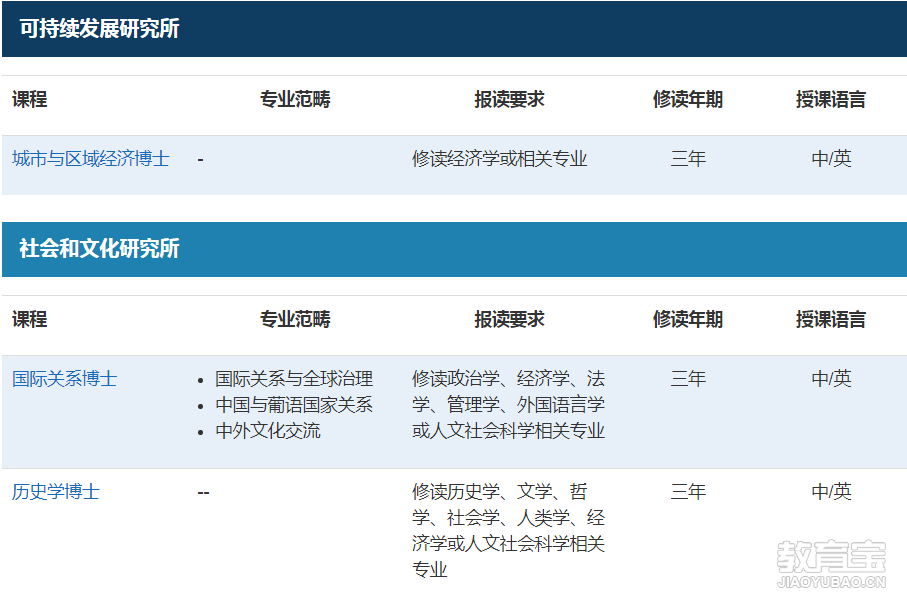Image resolution: width=907 pixels, height=611 pixels.
Task: Click 修读年期 header in 可持续发展研究所 table
Action: pyautogui.click(x=688, y=99)
